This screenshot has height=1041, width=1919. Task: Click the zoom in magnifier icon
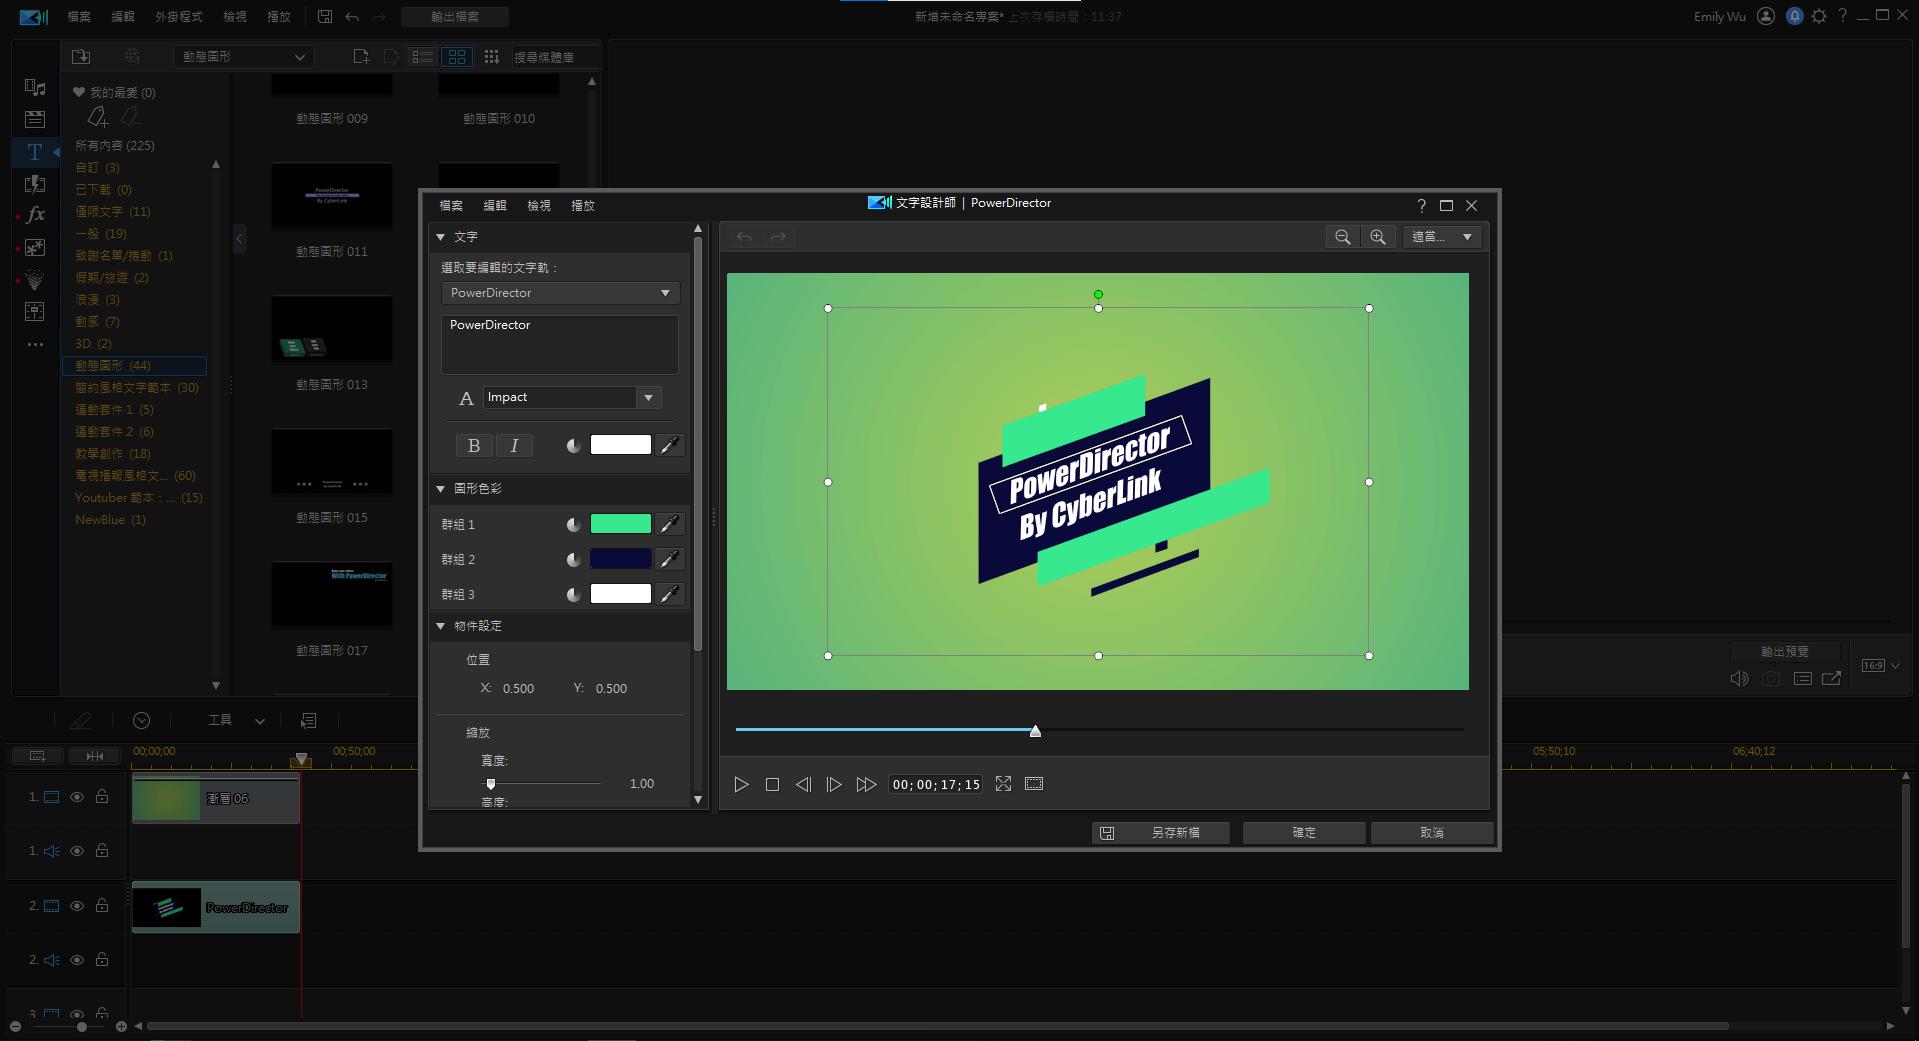click(x=1378, y=237)
